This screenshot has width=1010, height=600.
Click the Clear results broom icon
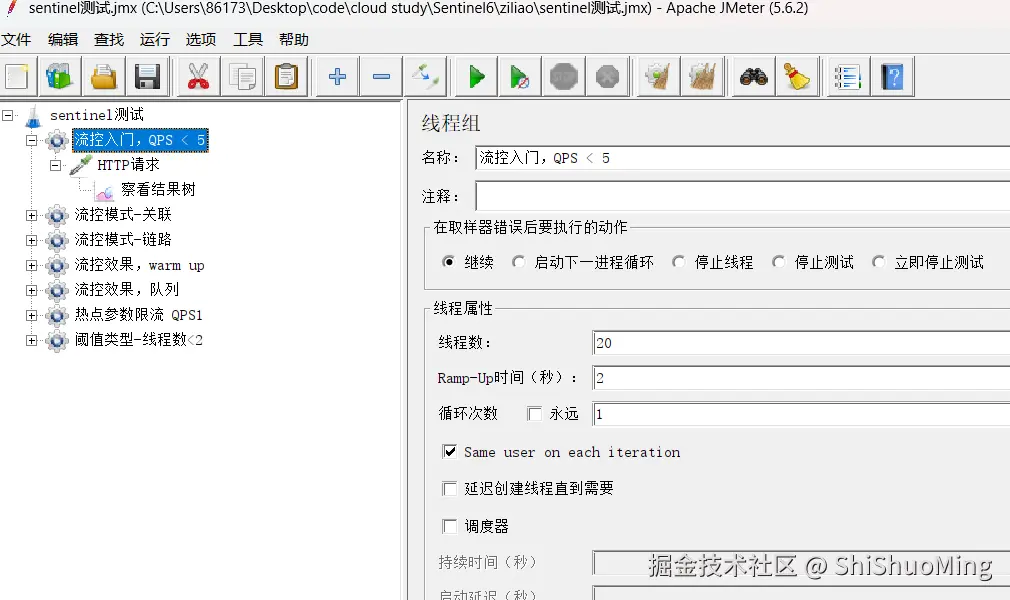click(x=658, y=77)
